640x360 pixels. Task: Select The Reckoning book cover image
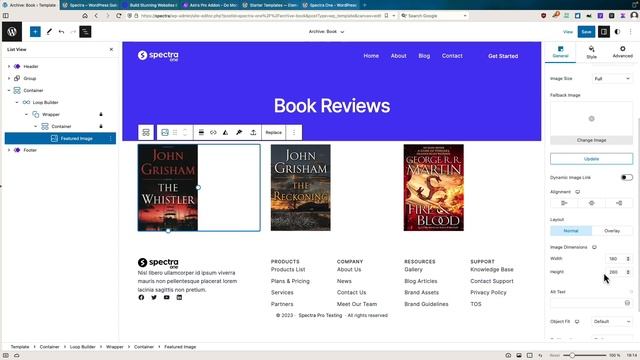point(301,187)
